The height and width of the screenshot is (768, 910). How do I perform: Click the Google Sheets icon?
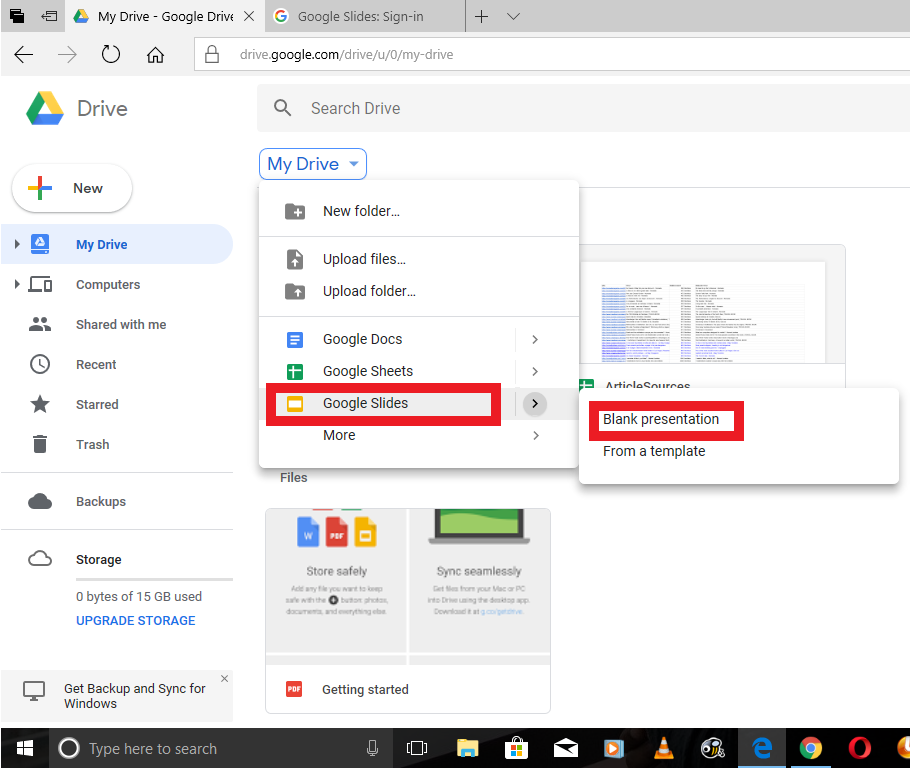click(x=295, y=371)
